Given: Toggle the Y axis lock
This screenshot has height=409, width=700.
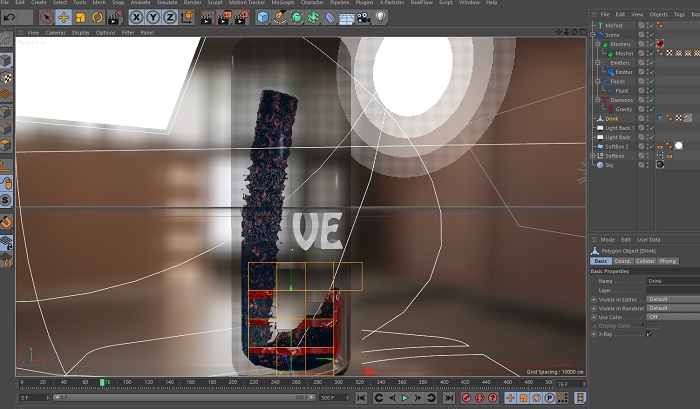Looking at the screenshot, I should (x=153, y=17).
